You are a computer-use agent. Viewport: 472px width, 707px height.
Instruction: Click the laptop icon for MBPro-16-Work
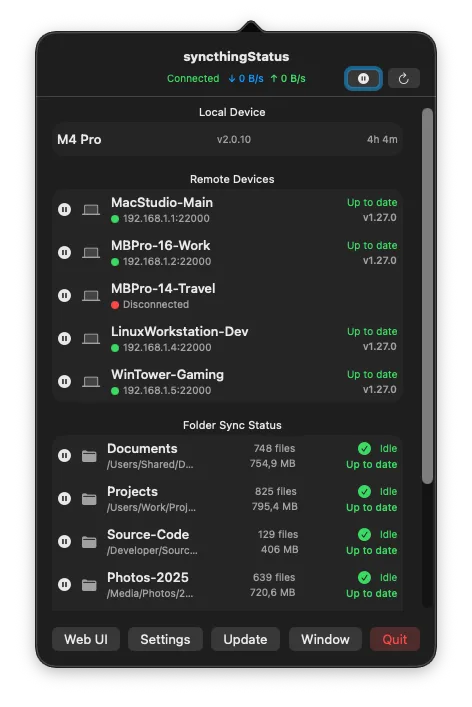coord(91,252)
